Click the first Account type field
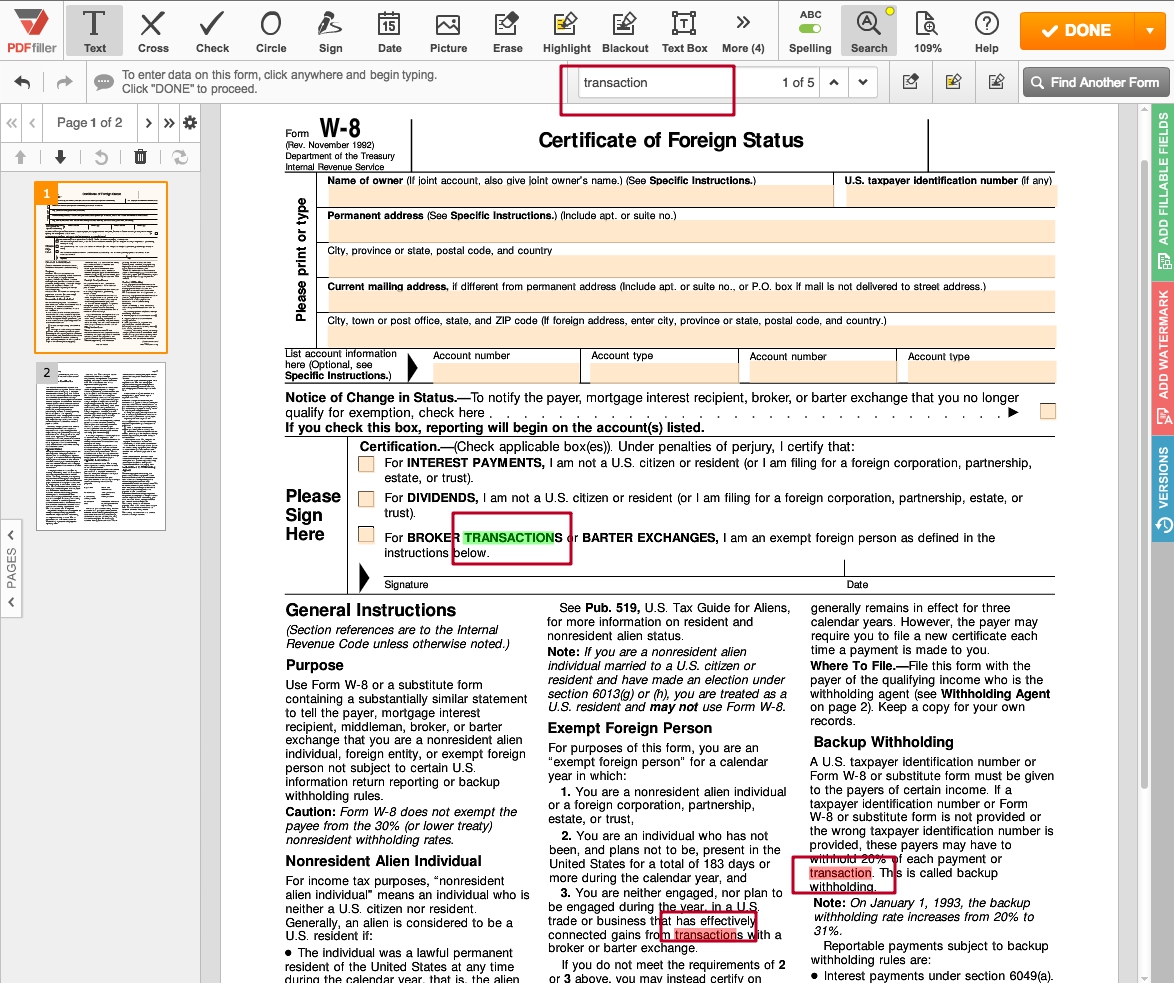Viewport: 1174px width, 983px height. click(x=664, y=373)
